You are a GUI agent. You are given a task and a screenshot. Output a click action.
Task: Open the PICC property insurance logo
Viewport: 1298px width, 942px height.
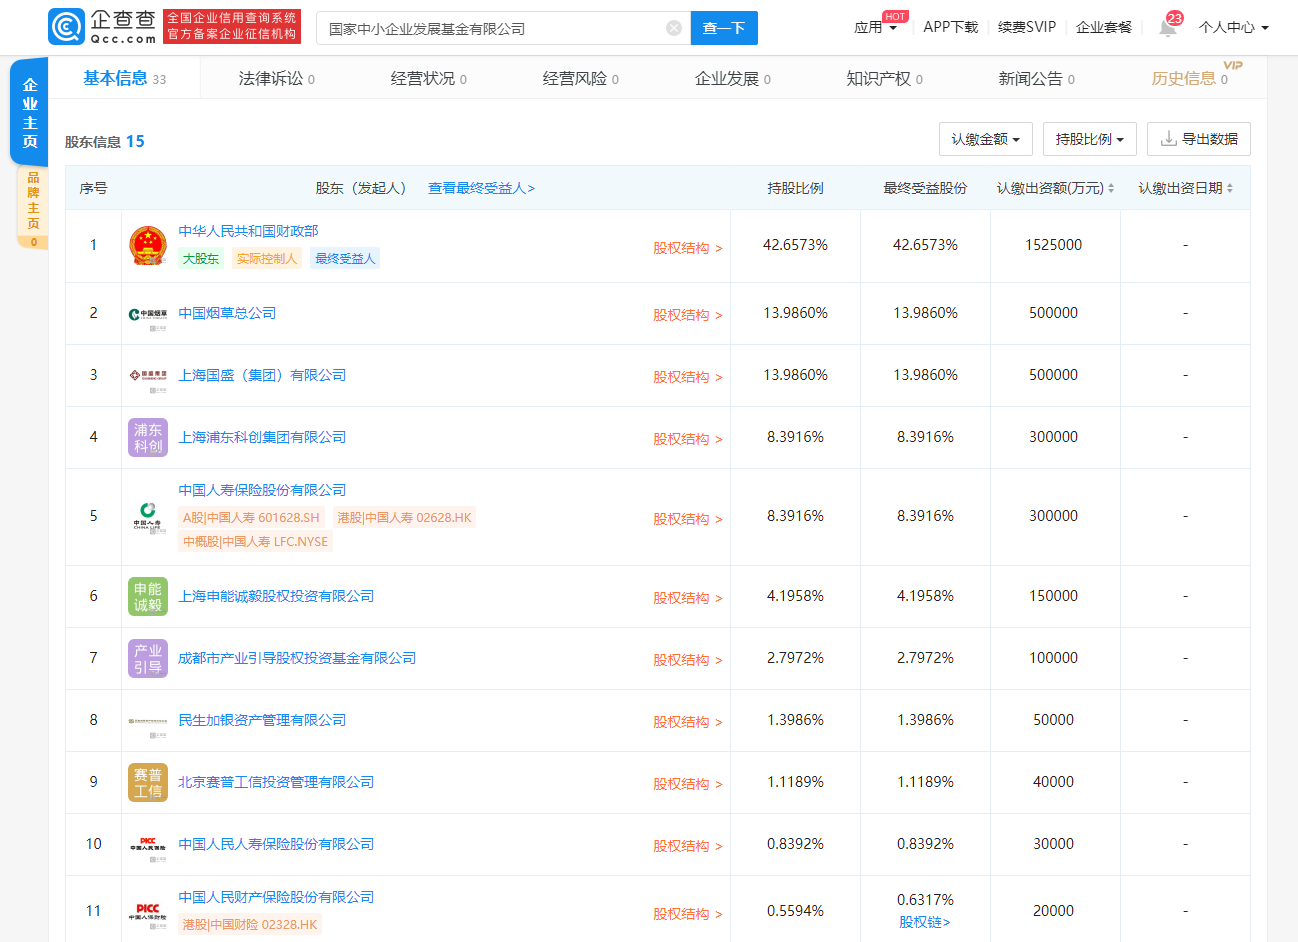(148, 911)
